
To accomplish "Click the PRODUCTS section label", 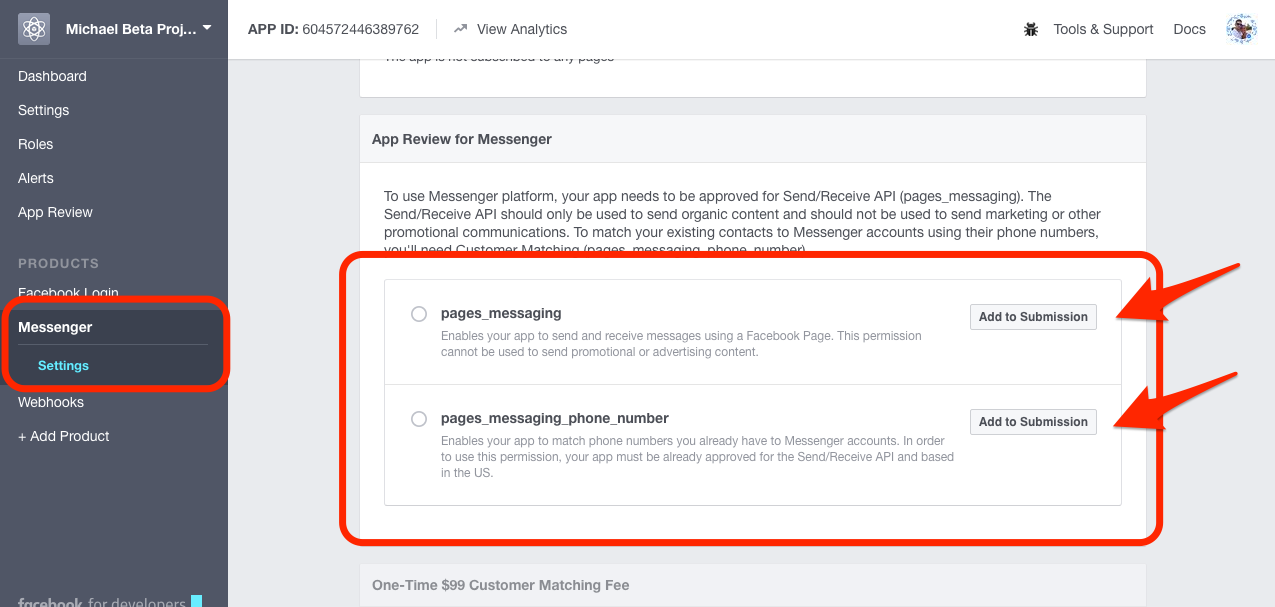I will (58, 263).
